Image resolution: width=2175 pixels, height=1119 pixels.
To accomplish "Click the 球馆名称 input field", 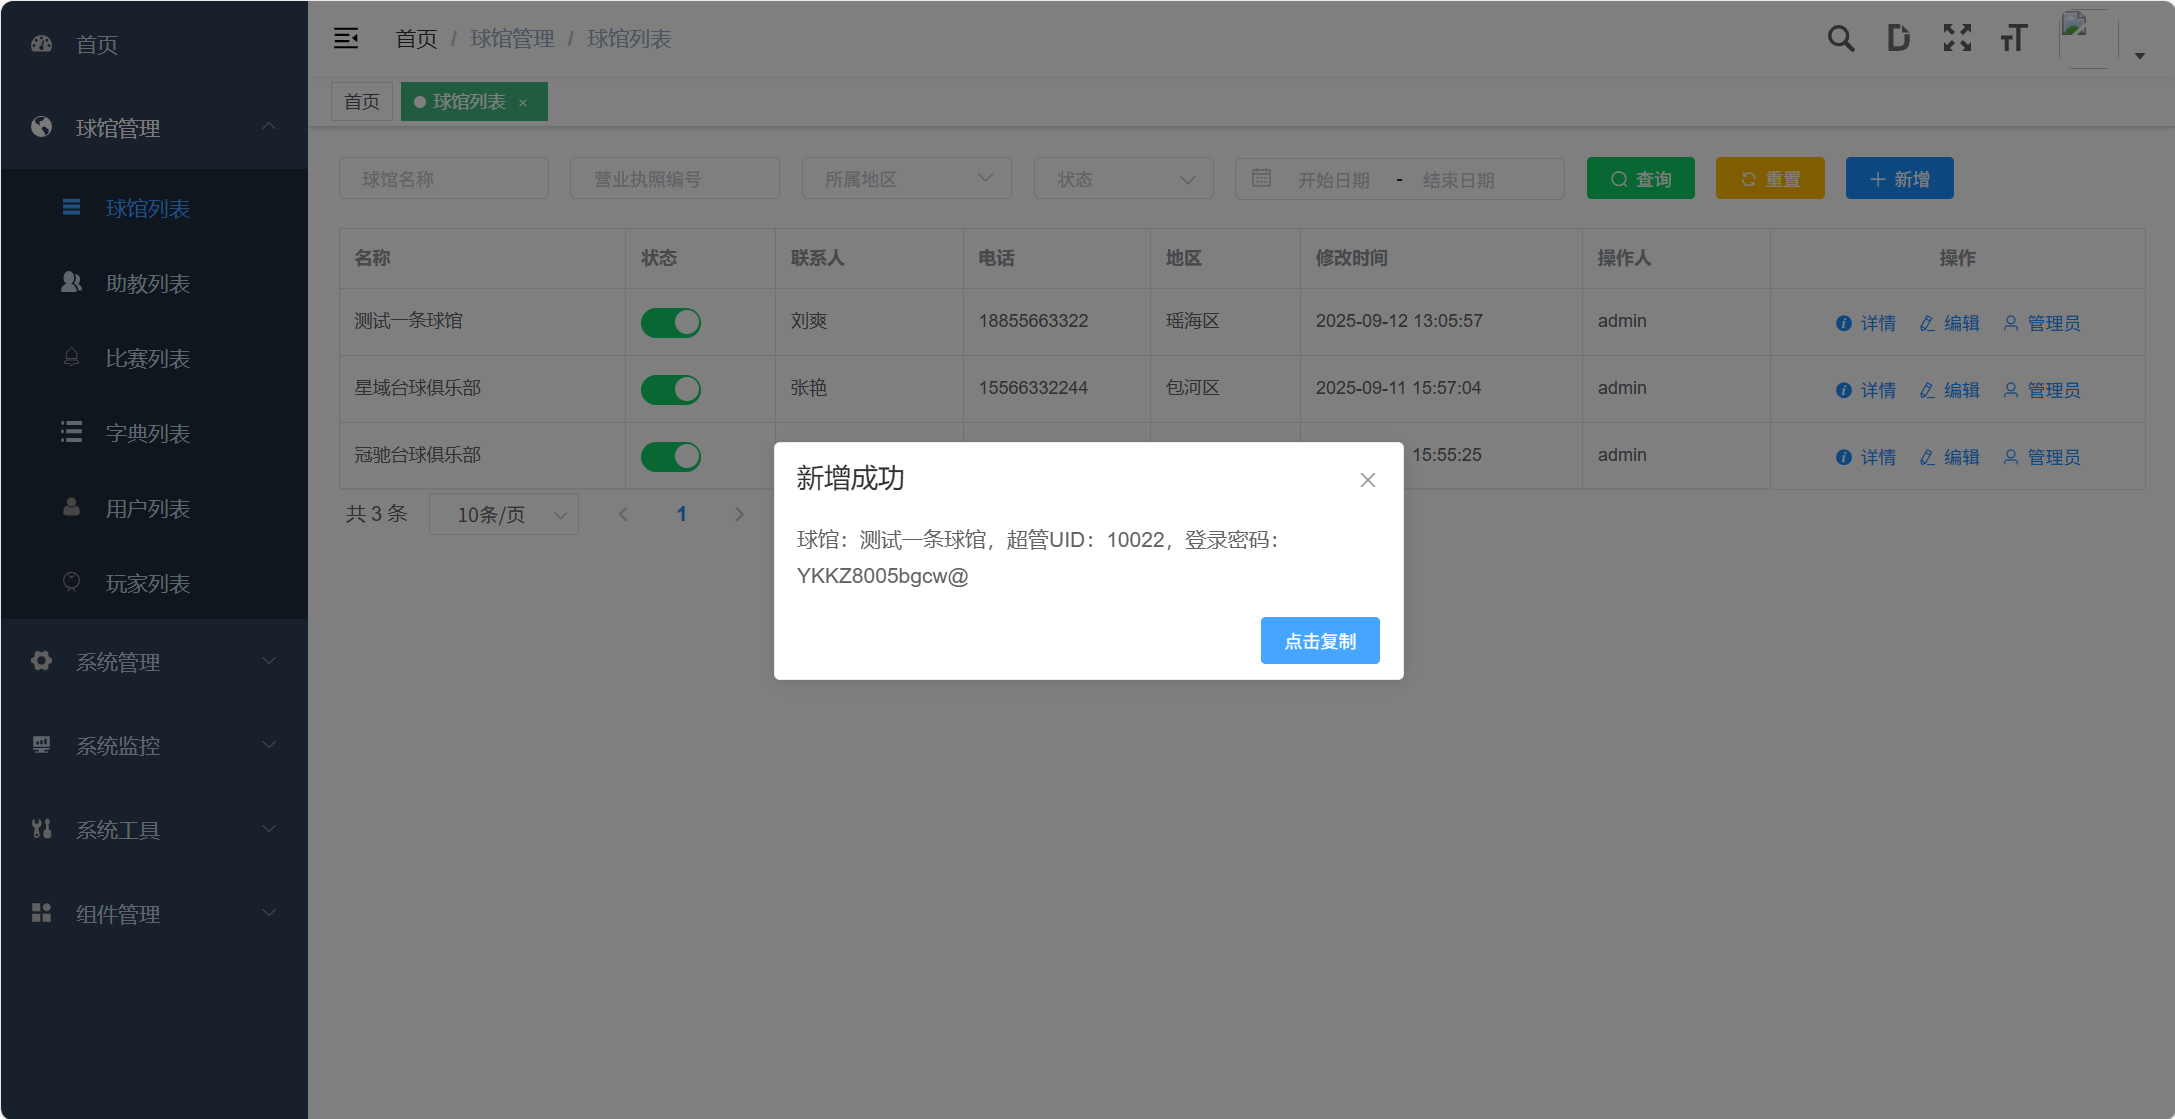I will pyautogui.click(x=443, y=179).
